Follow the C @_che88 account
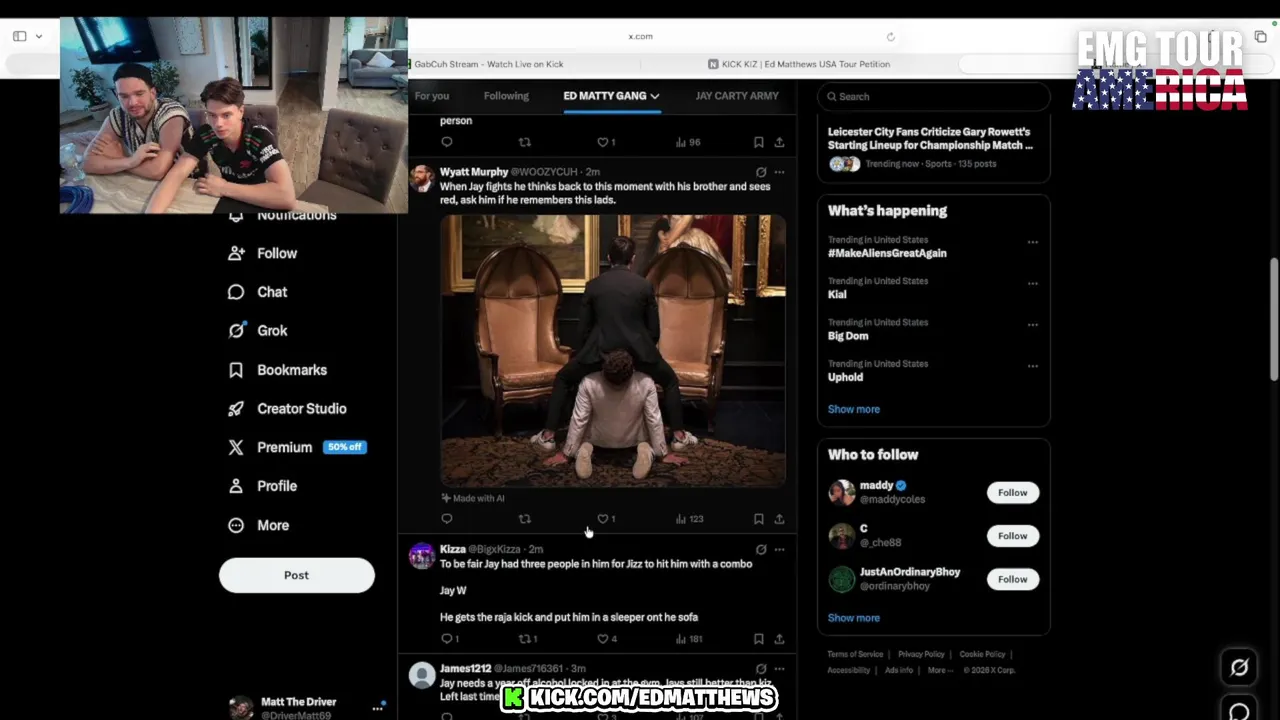 tap(1012, 536)
